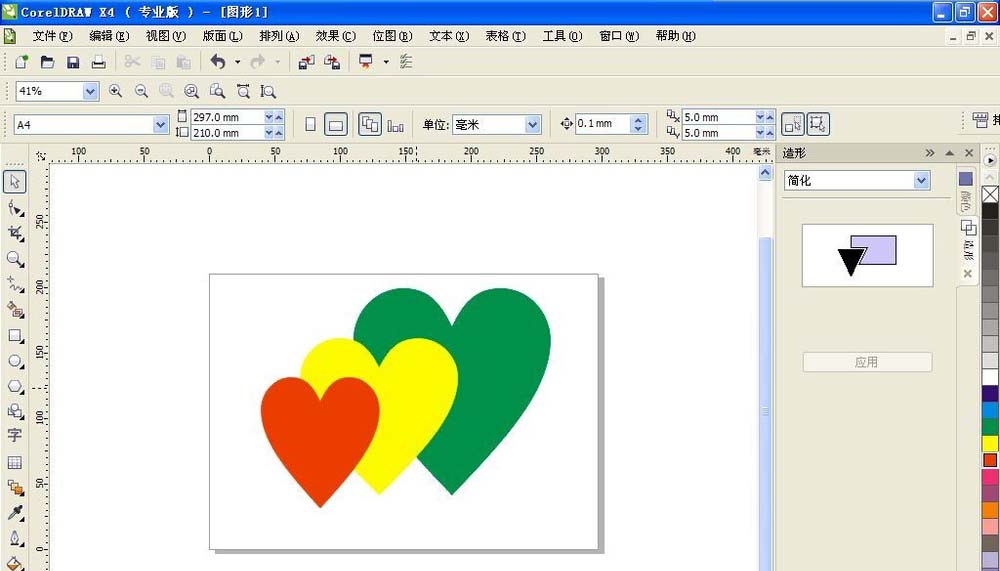The height and width of the screenshot is (571, 1000).
Task: Select the Polygon tool
Action: [x=15, y=387]
